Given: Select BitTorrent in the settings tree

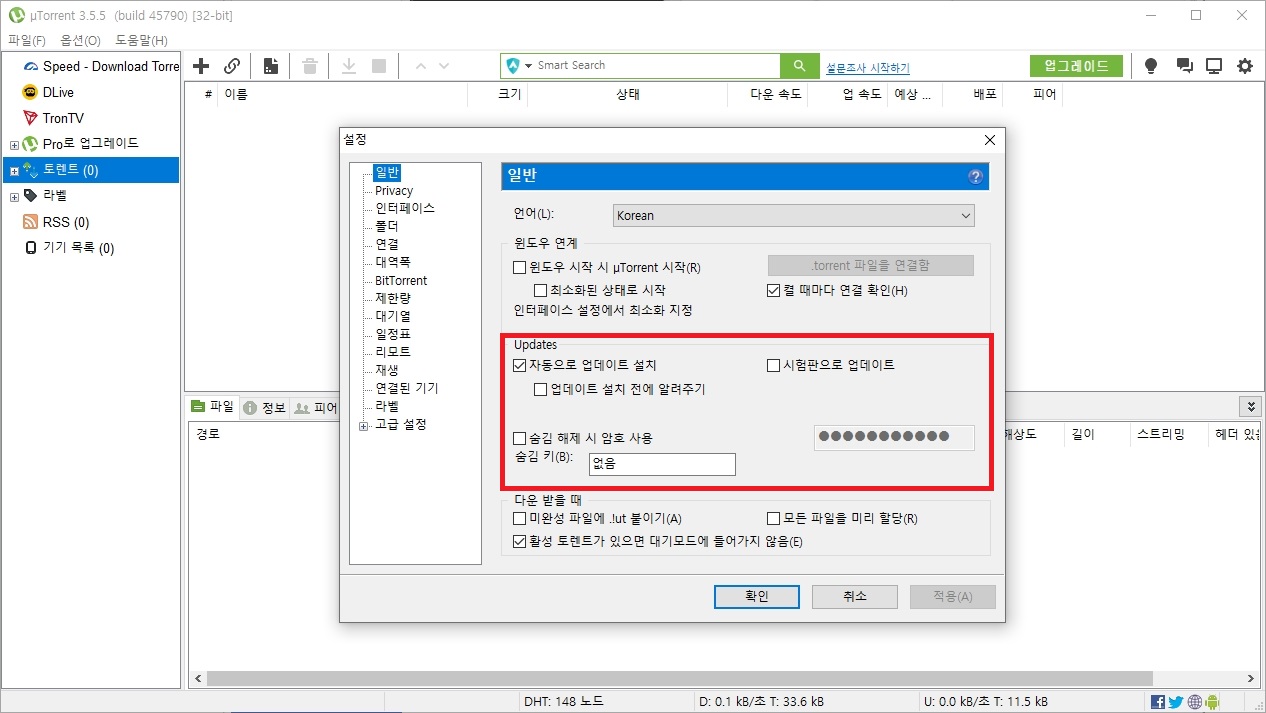Looking at the screenshot, I should (401, 281).
